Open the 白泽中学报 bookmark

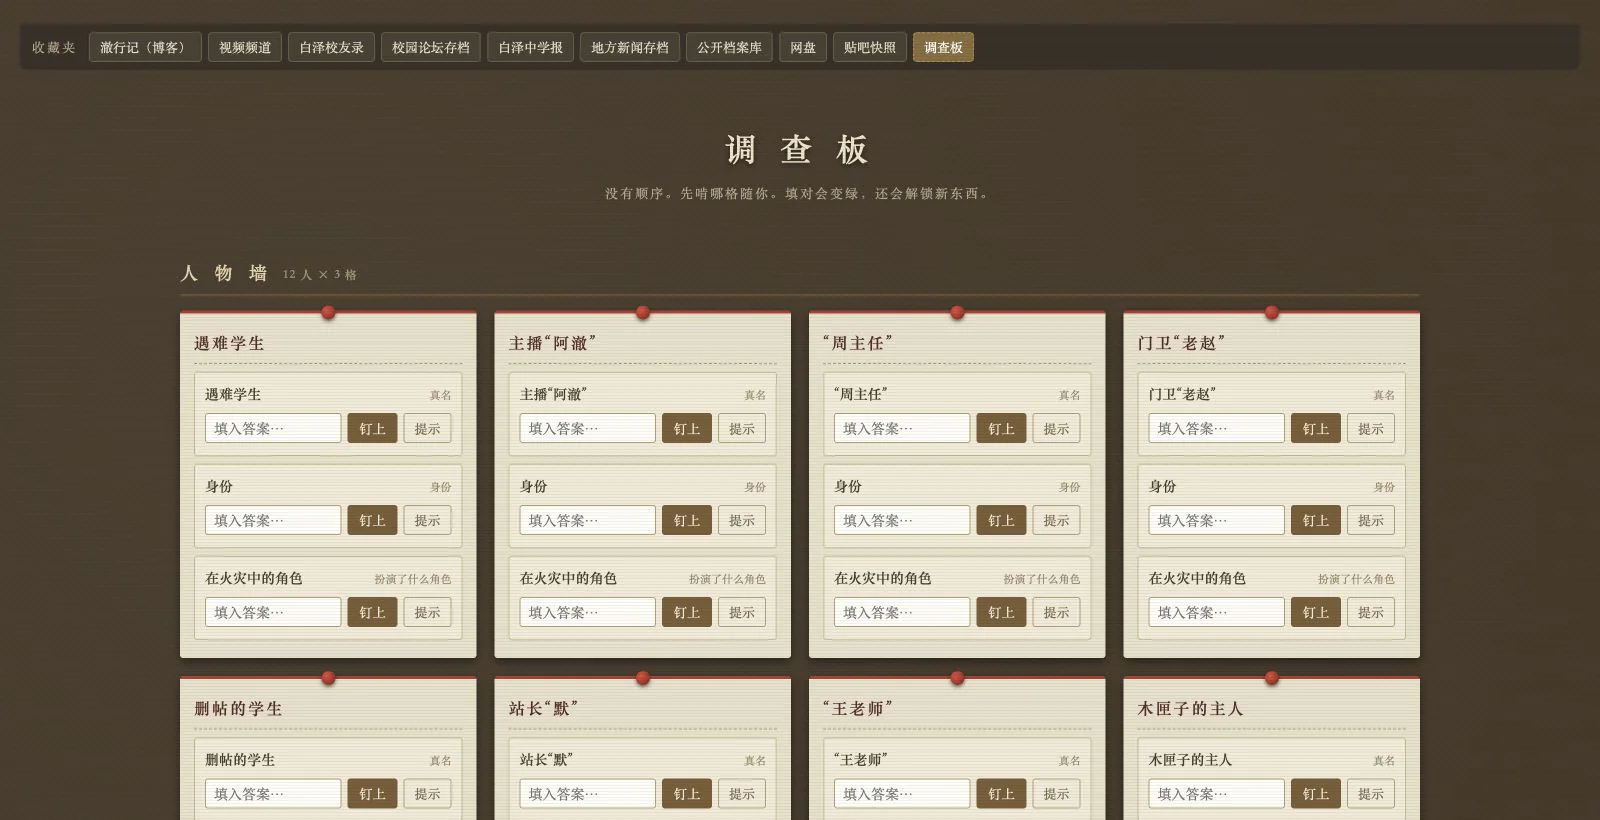(x=530, y=47)
